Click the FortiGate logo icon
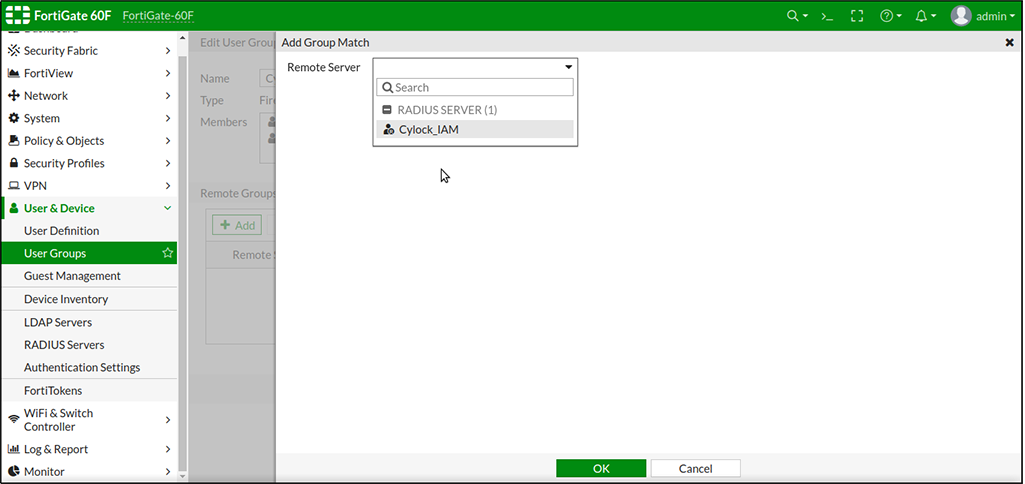 [18, 16]
